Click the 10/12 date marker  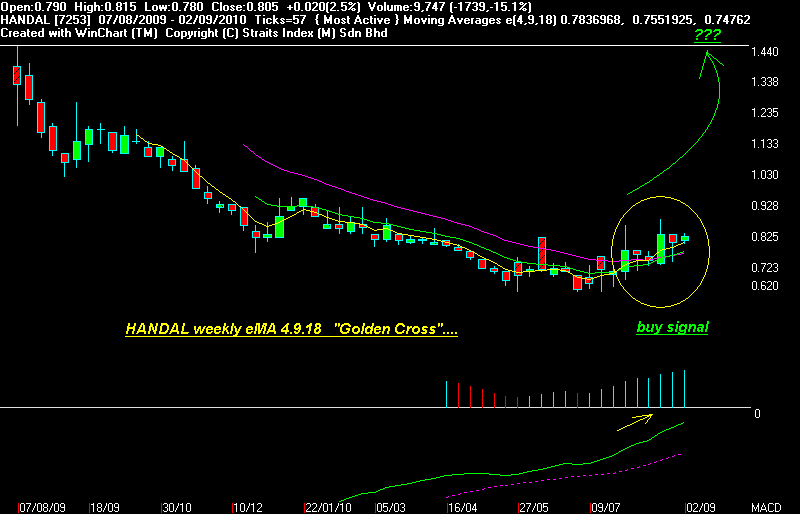[x=248, y=508]
